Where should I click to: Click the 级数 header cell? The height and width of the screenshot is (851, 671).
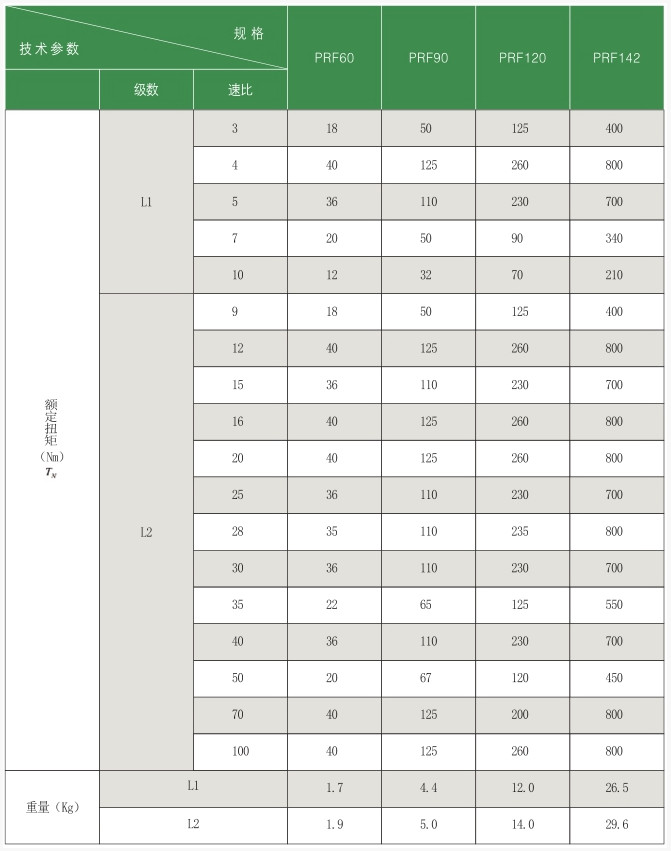(x=146, y=90)
